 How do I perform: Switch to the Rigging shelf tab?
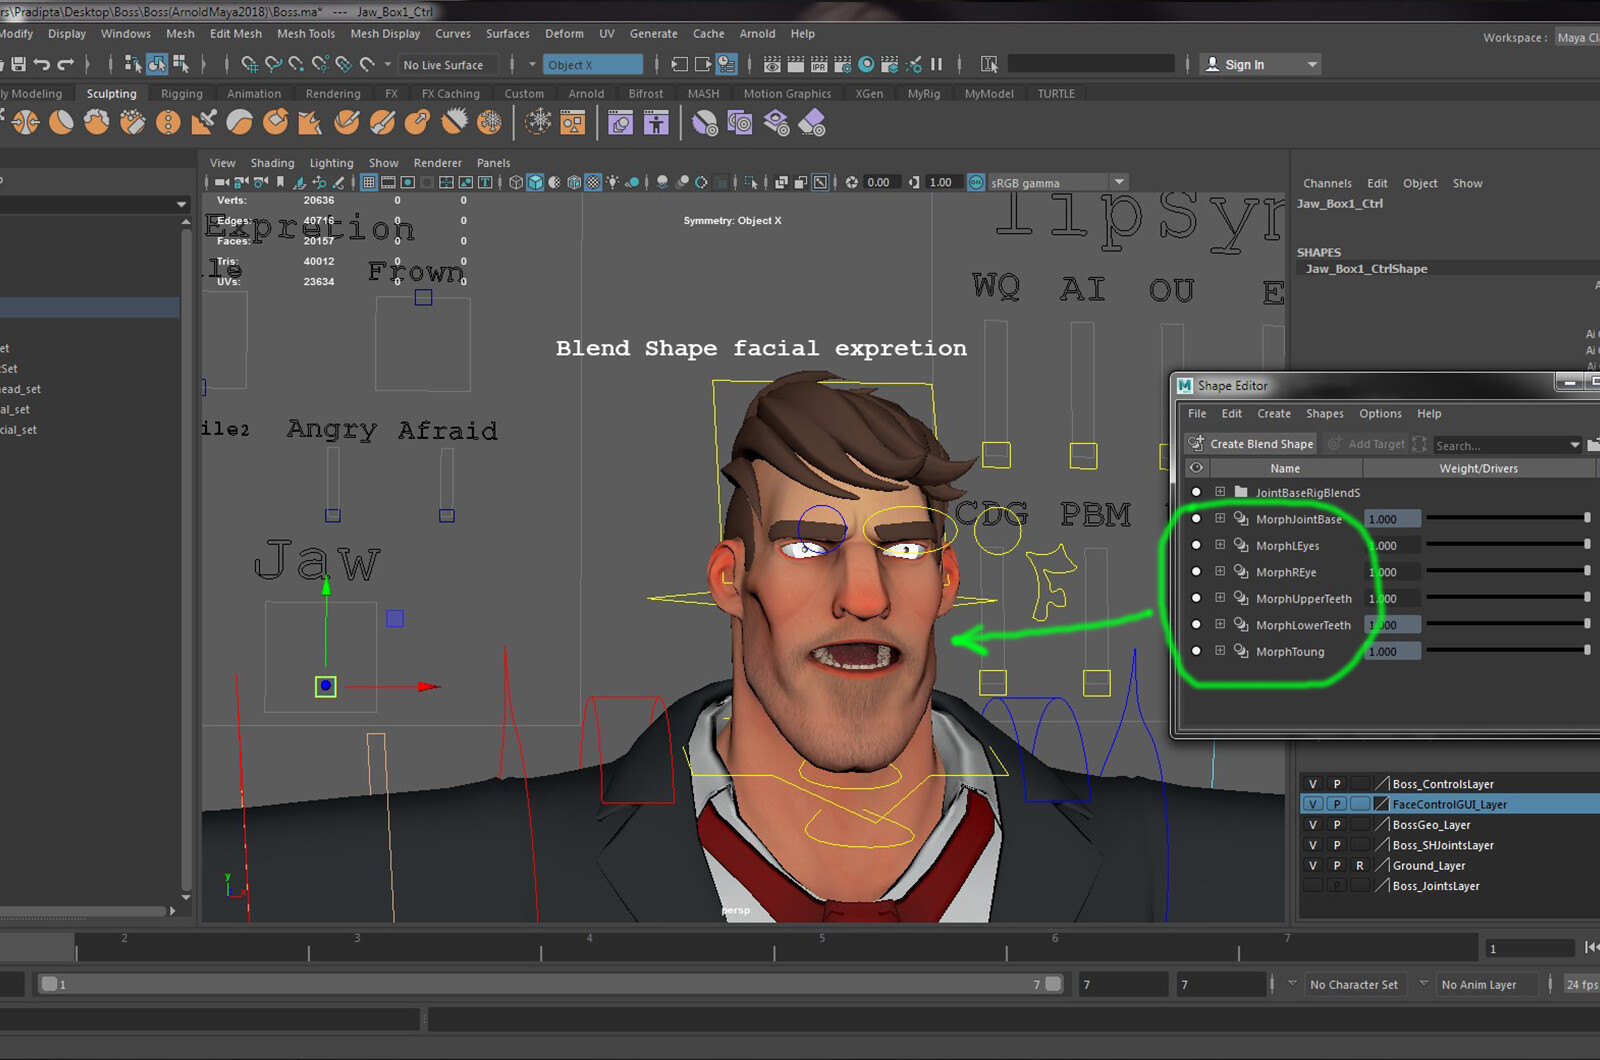[181, 93]
